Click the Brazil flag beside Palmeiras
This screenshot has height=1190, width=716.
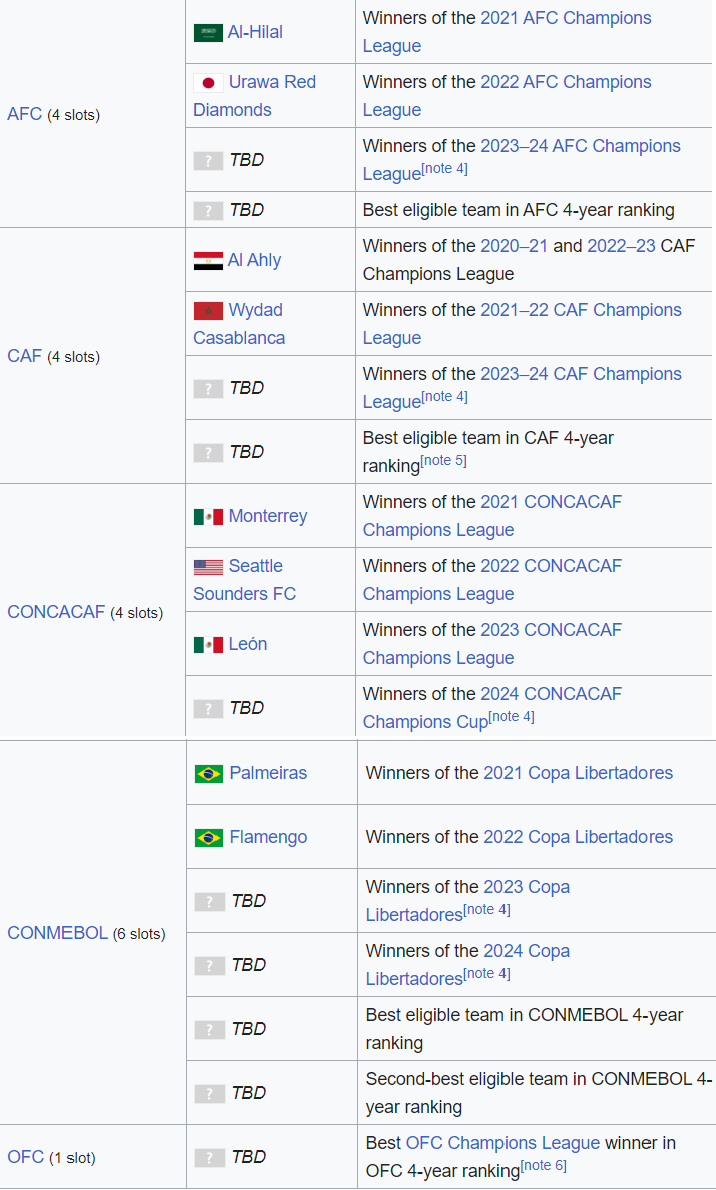pyautogui.click(x=209, y=774)
